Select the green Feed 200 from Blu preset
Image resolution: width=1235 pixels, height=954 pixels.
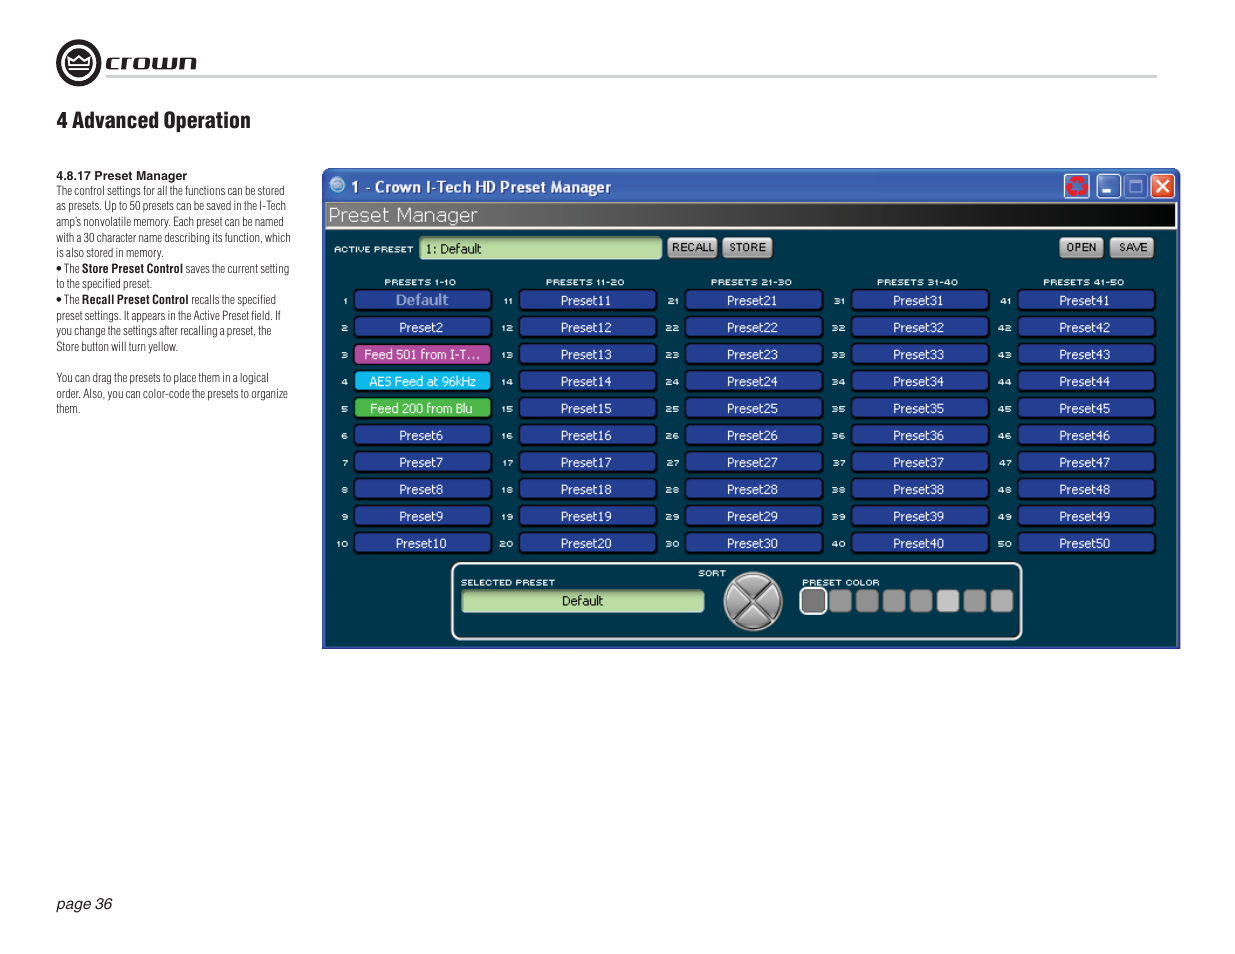click(x=422, y=408)
